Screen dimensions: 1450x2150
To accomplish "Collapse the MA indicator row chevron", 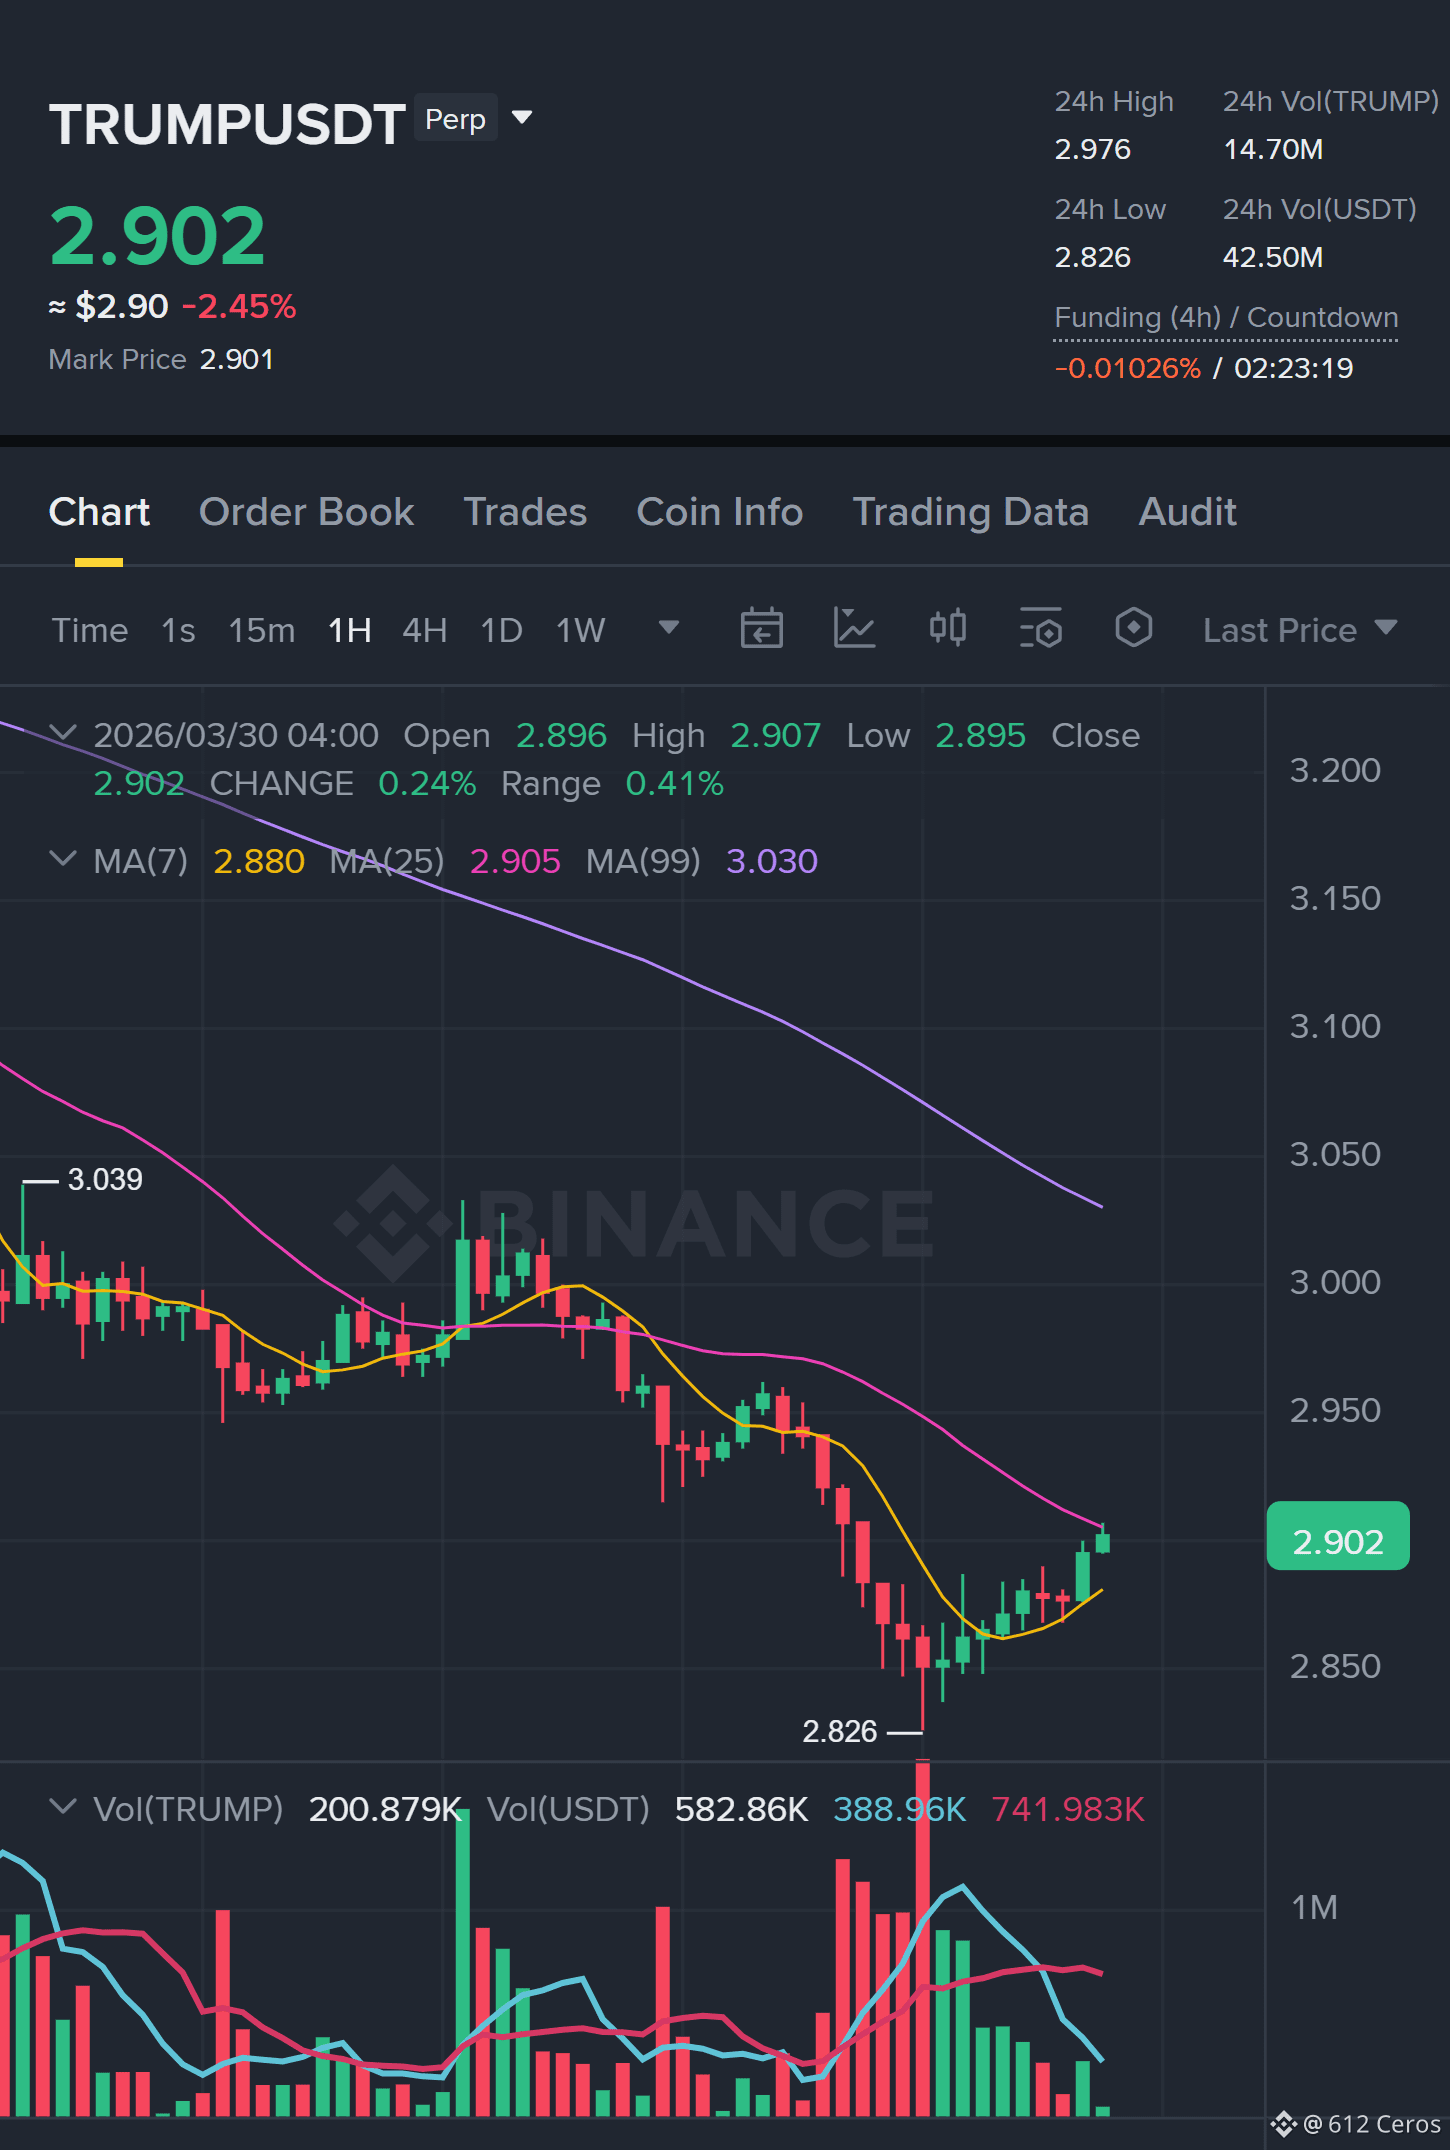I will coord(62,859).
